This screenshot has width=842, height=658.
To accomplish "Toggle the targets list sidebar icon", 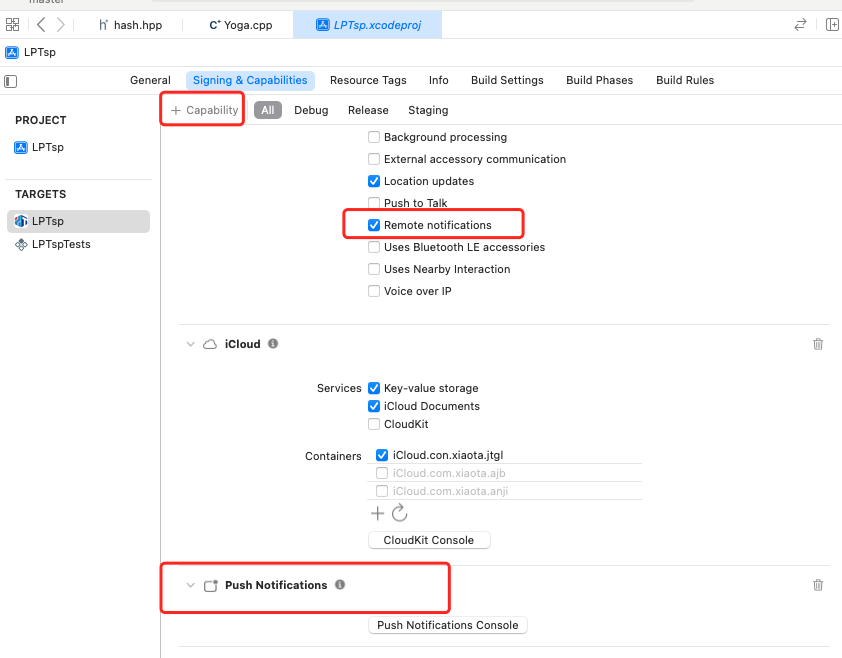I will click(x=11, y=80).
